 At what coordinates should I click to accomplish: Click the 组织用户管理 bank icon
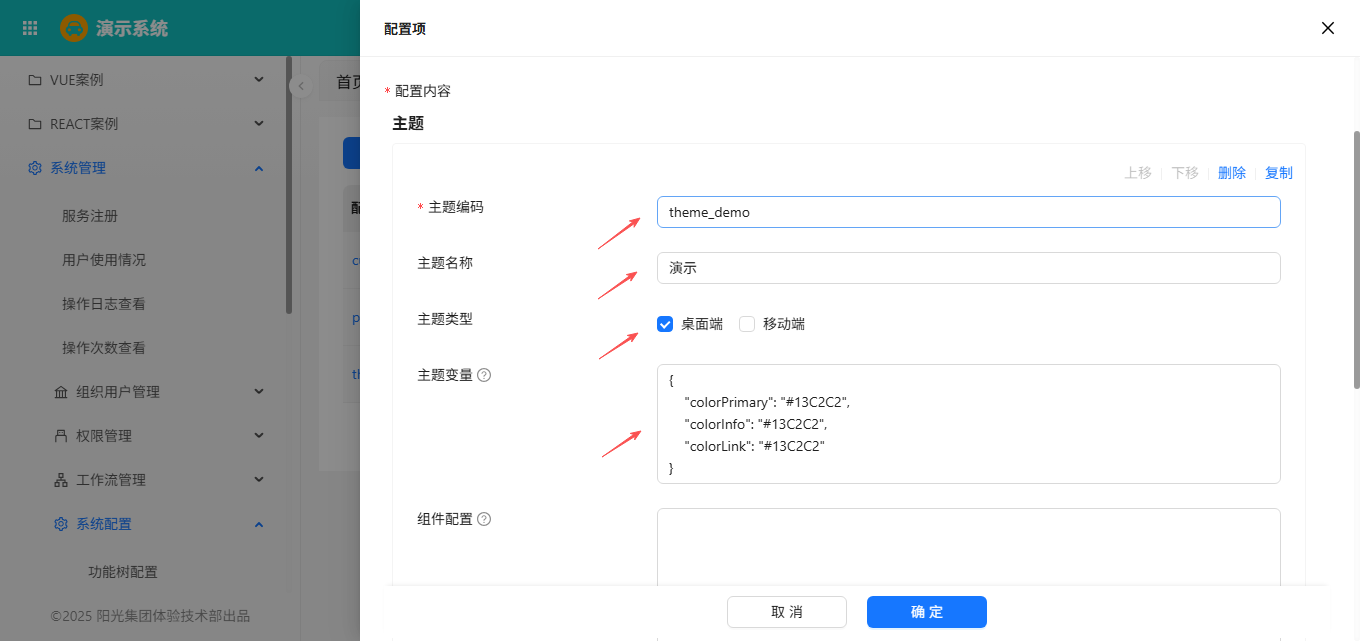tap(61, 392)
